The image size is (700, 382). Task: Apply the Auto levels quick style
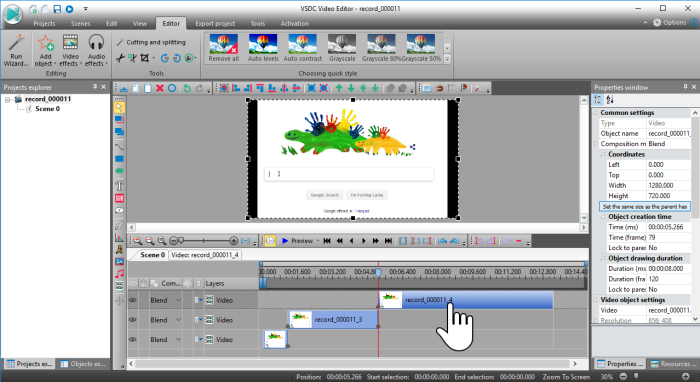[263, 48]
